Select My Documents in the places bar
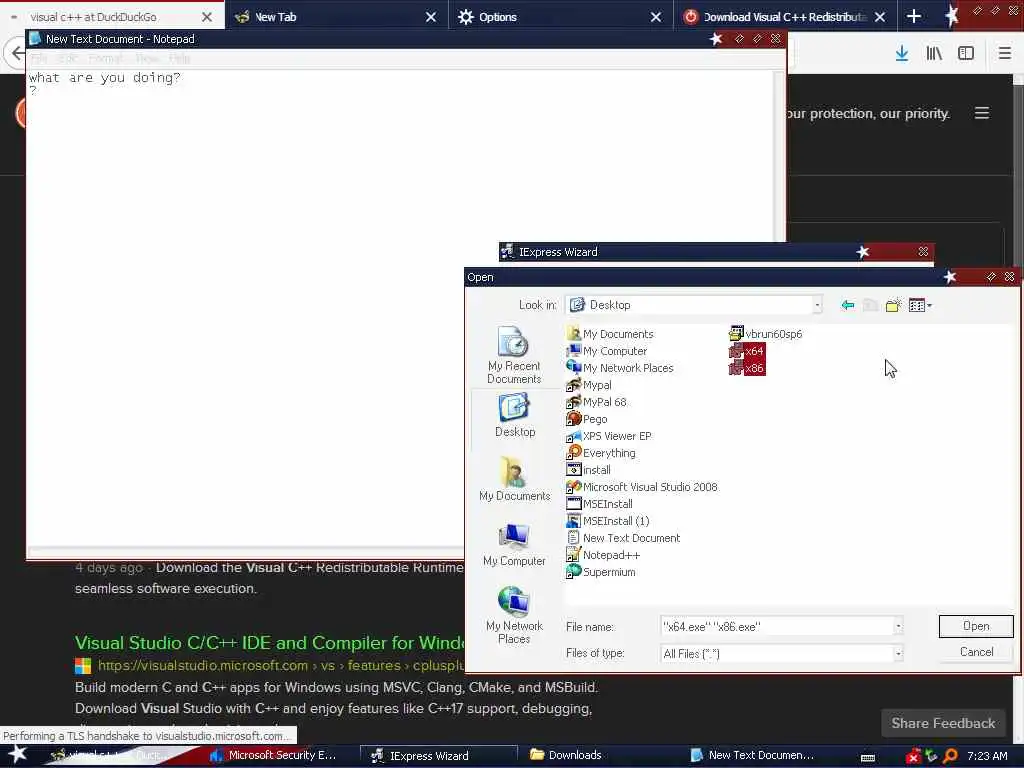This screenshot has height=768, width=1024. [x=515, y=479]
